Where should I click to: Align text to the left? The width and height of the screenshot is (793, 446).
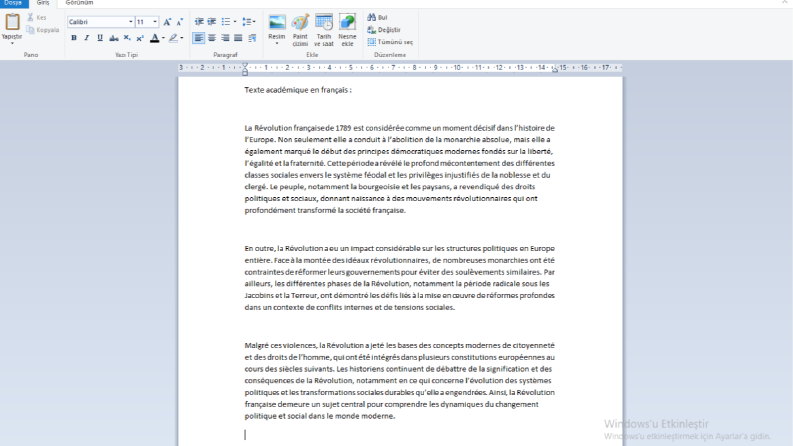(x=199, y=38)
